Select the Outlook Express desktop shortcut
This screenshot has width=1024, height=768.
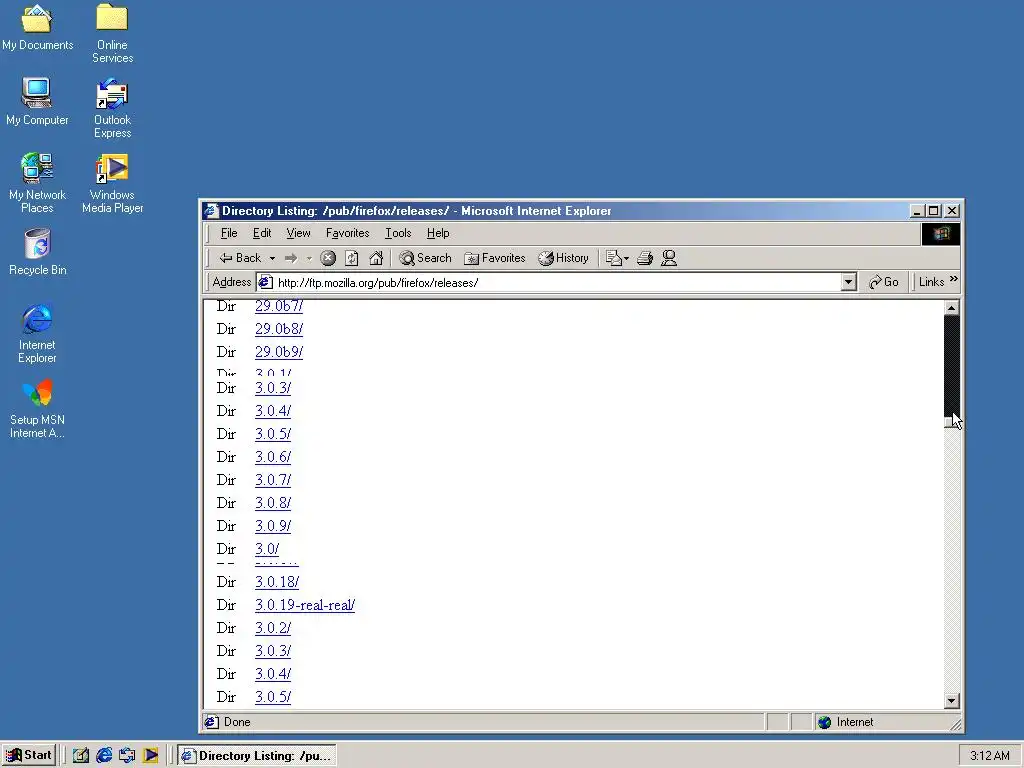(112, 108)
